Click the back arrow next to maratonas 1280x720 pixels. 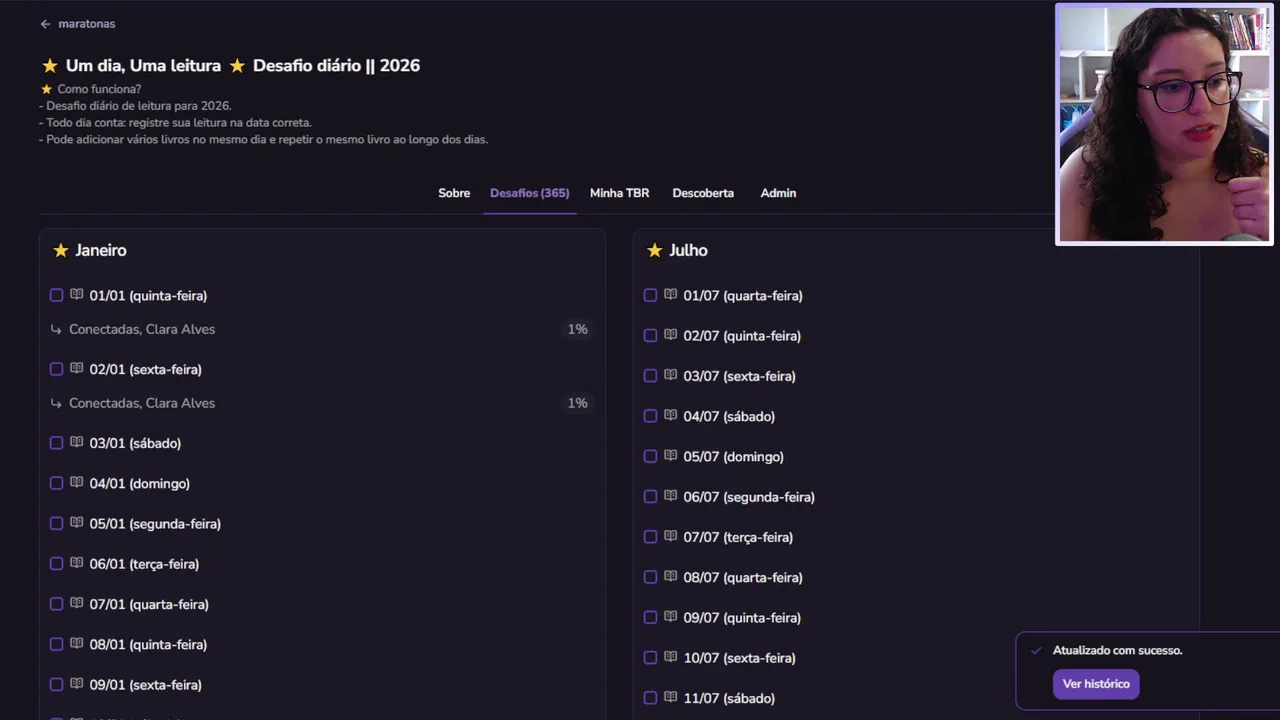45,24
